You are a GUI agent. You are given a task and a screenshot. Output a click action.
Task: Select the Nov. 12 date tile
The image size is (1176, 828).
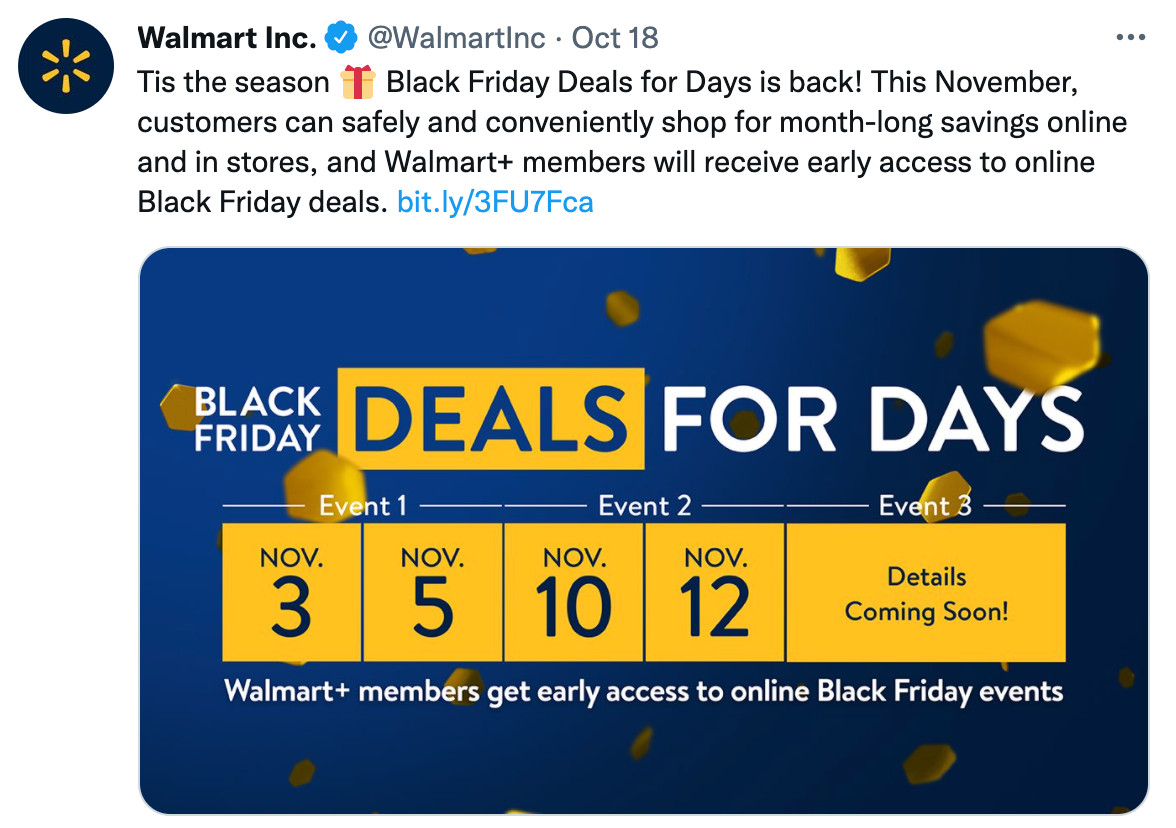(715, 592)
